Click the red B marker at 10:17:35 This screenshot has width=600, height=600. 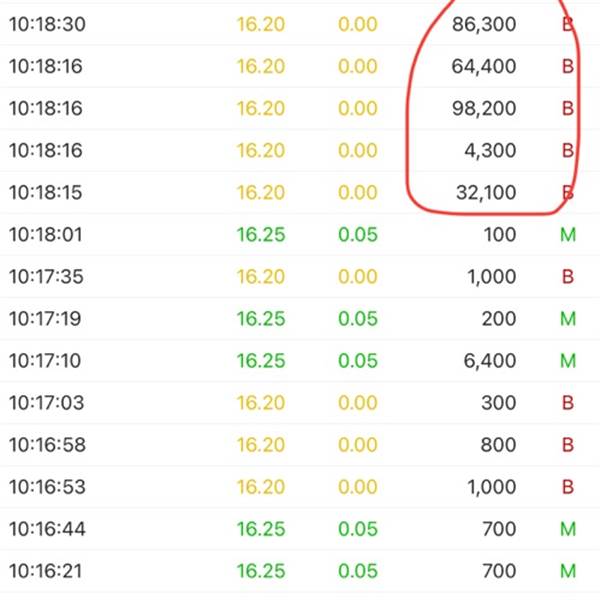(x=568, y=277)
